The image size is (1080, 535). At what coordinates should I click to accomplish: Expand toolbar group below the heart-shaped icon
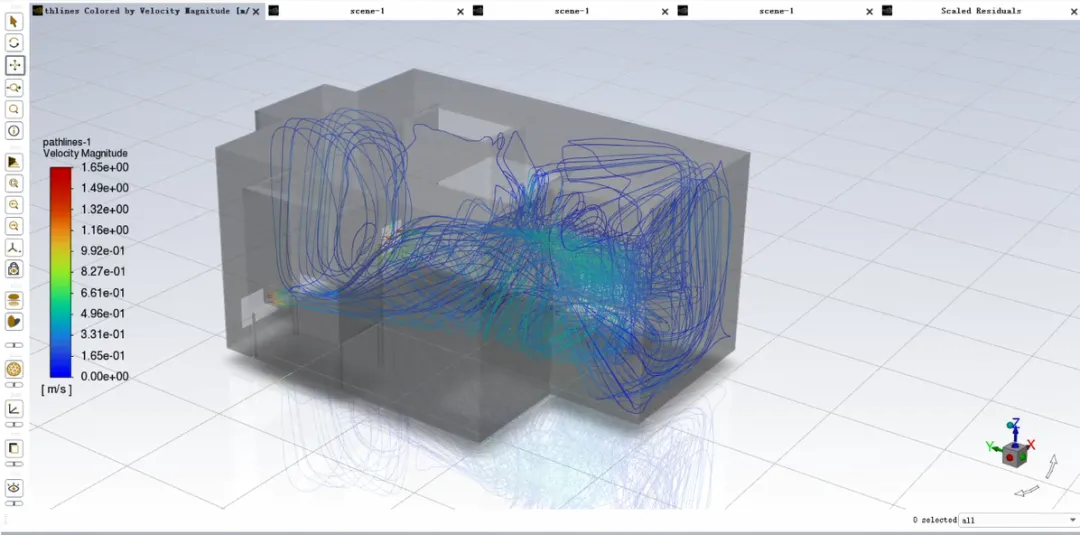pos(15,344)
